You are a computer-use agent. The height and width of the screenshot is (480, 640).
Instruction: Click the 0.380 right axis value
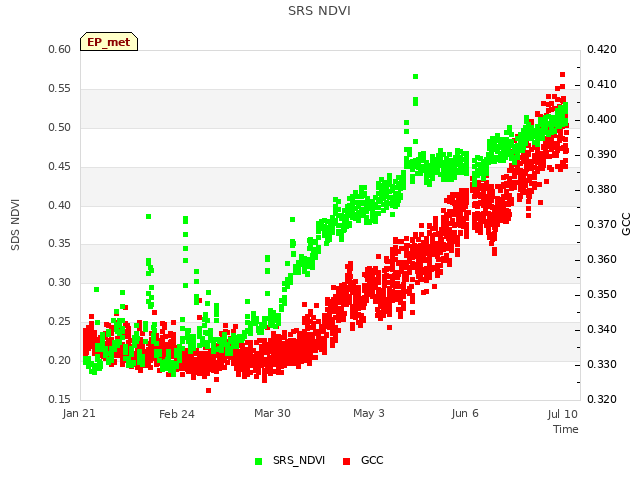602,189
